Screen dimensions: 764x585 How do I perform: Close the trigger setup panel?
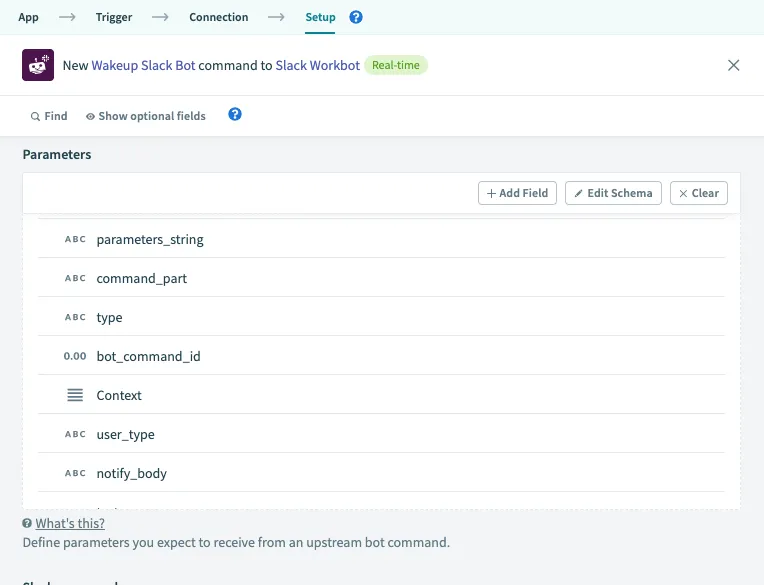point(734,65)
